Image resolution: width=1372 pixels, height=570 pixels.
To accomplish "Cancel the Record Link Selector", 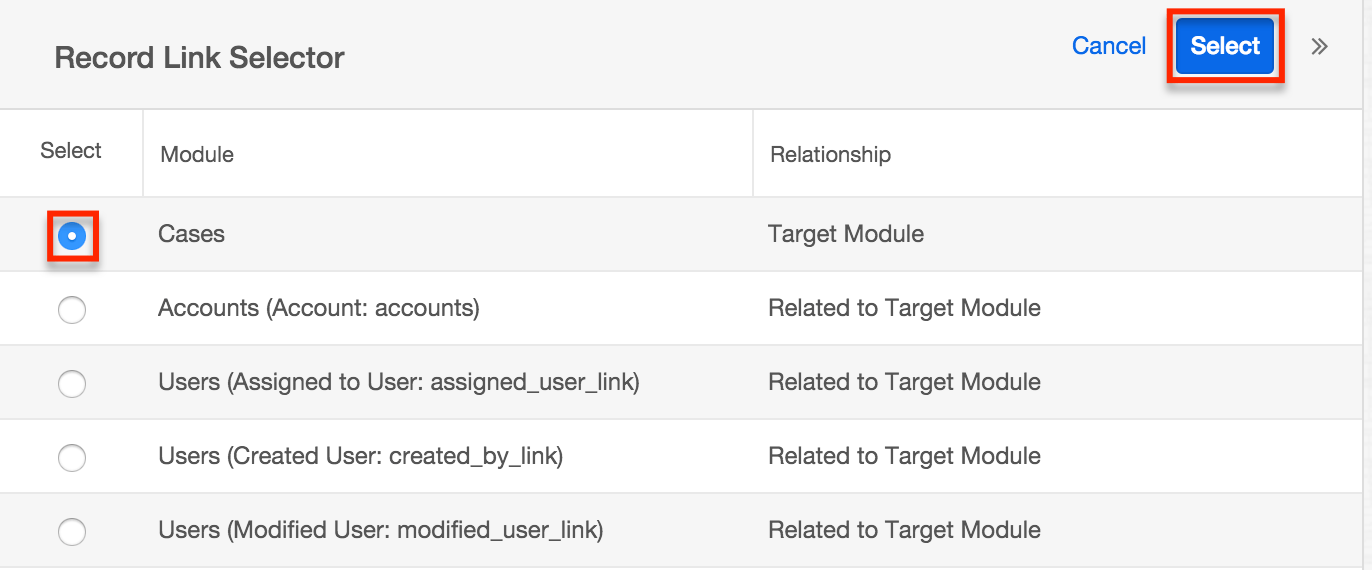I will (1108, 46).
